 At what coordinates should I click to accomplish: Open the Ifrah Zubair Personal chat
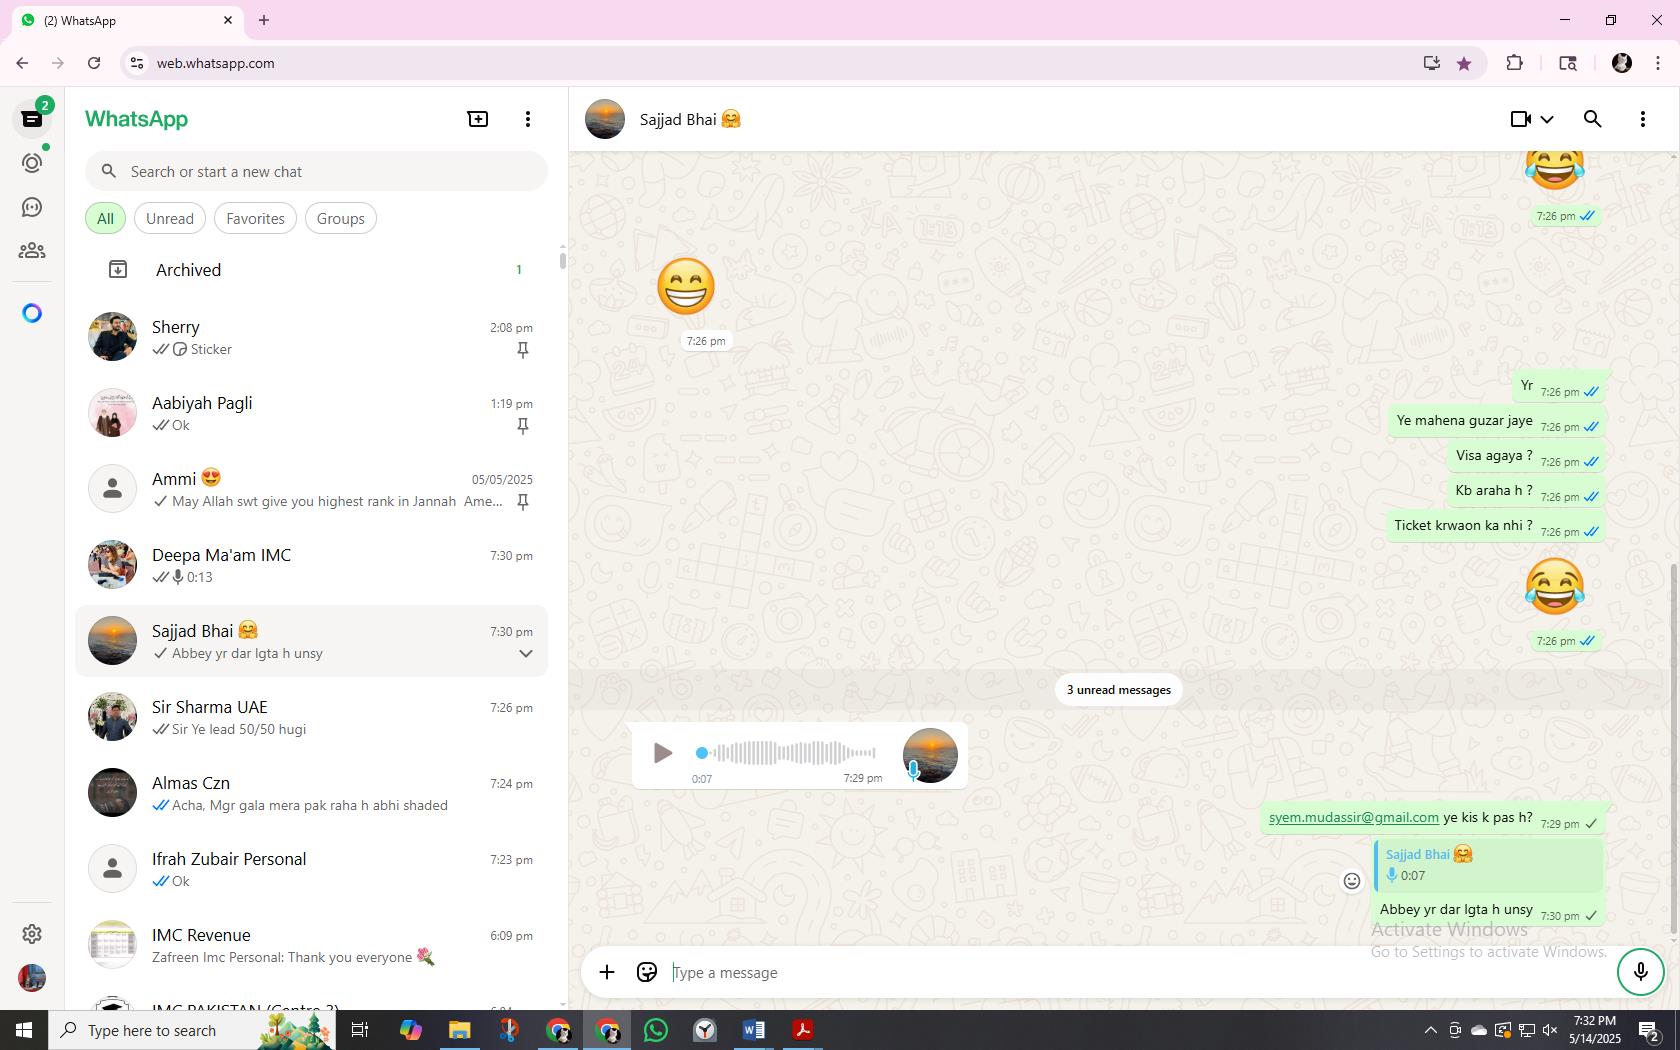tap(312, 869)
